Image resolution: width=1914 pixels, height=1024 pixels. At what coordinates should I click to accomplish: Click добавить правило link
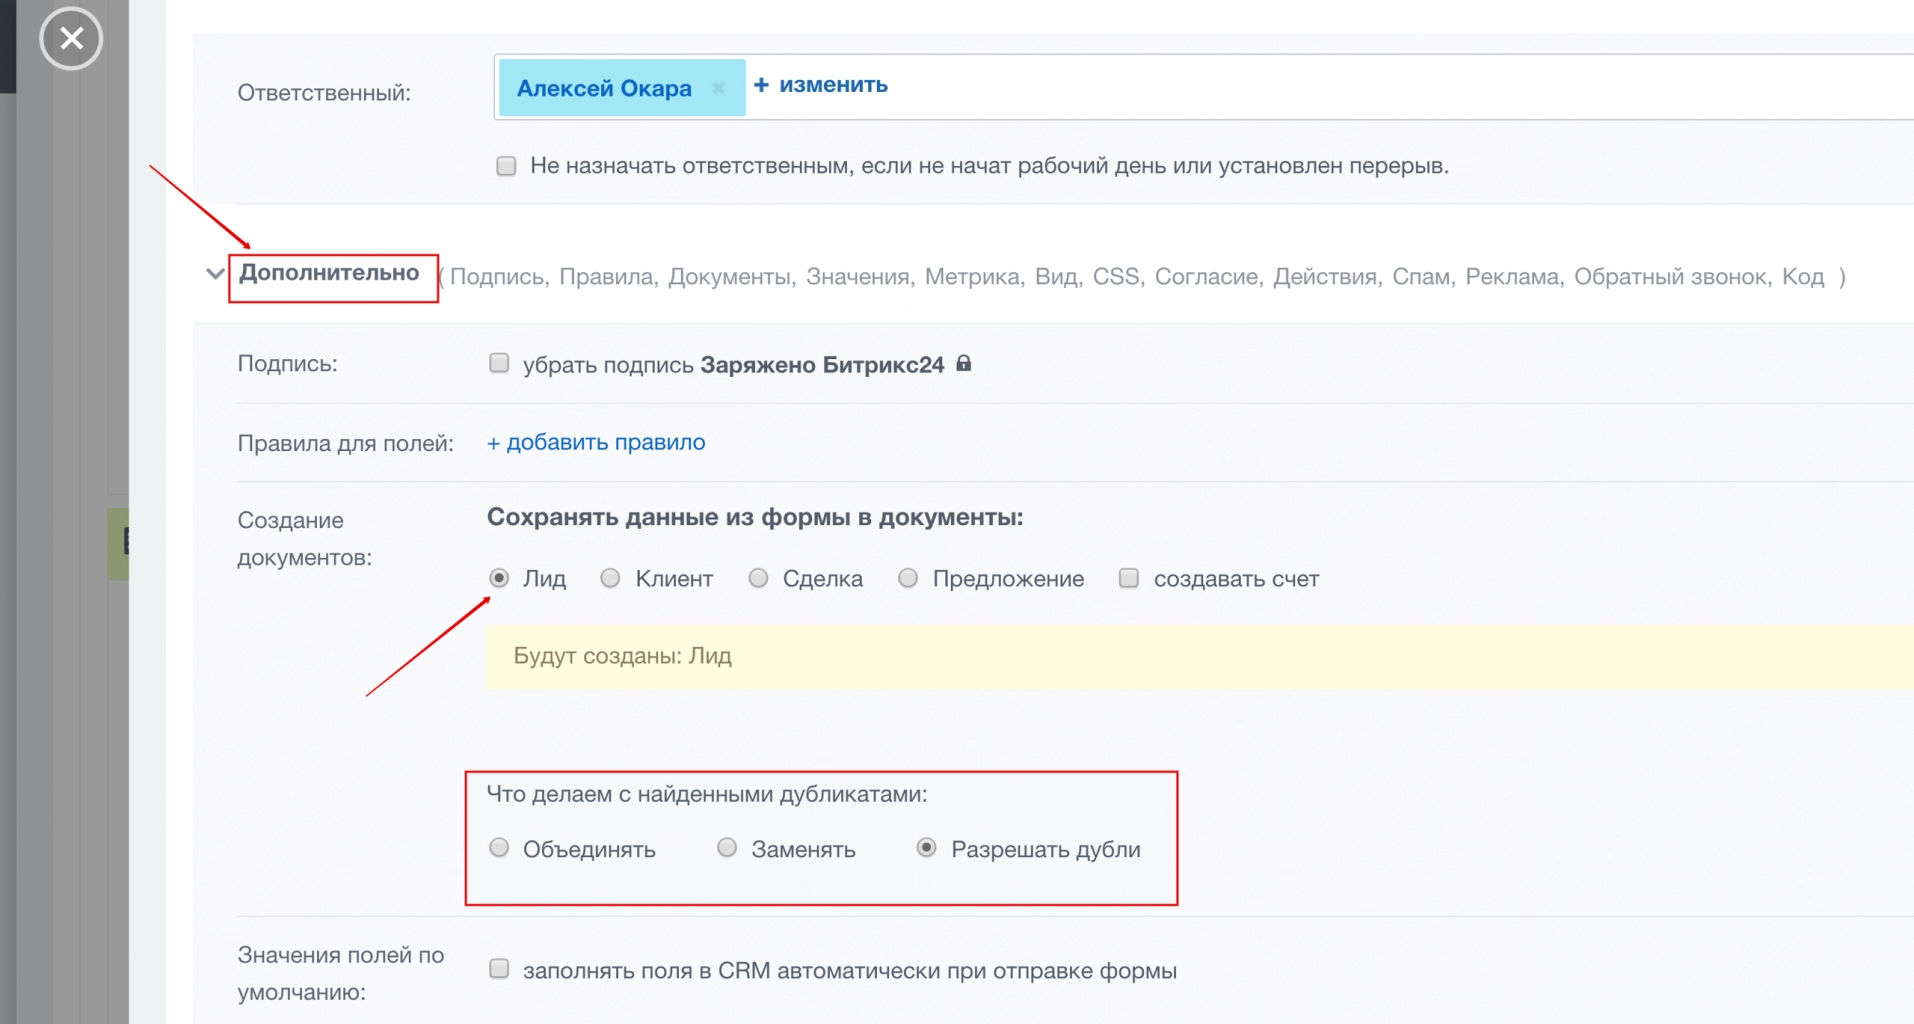tap(595, 442)
